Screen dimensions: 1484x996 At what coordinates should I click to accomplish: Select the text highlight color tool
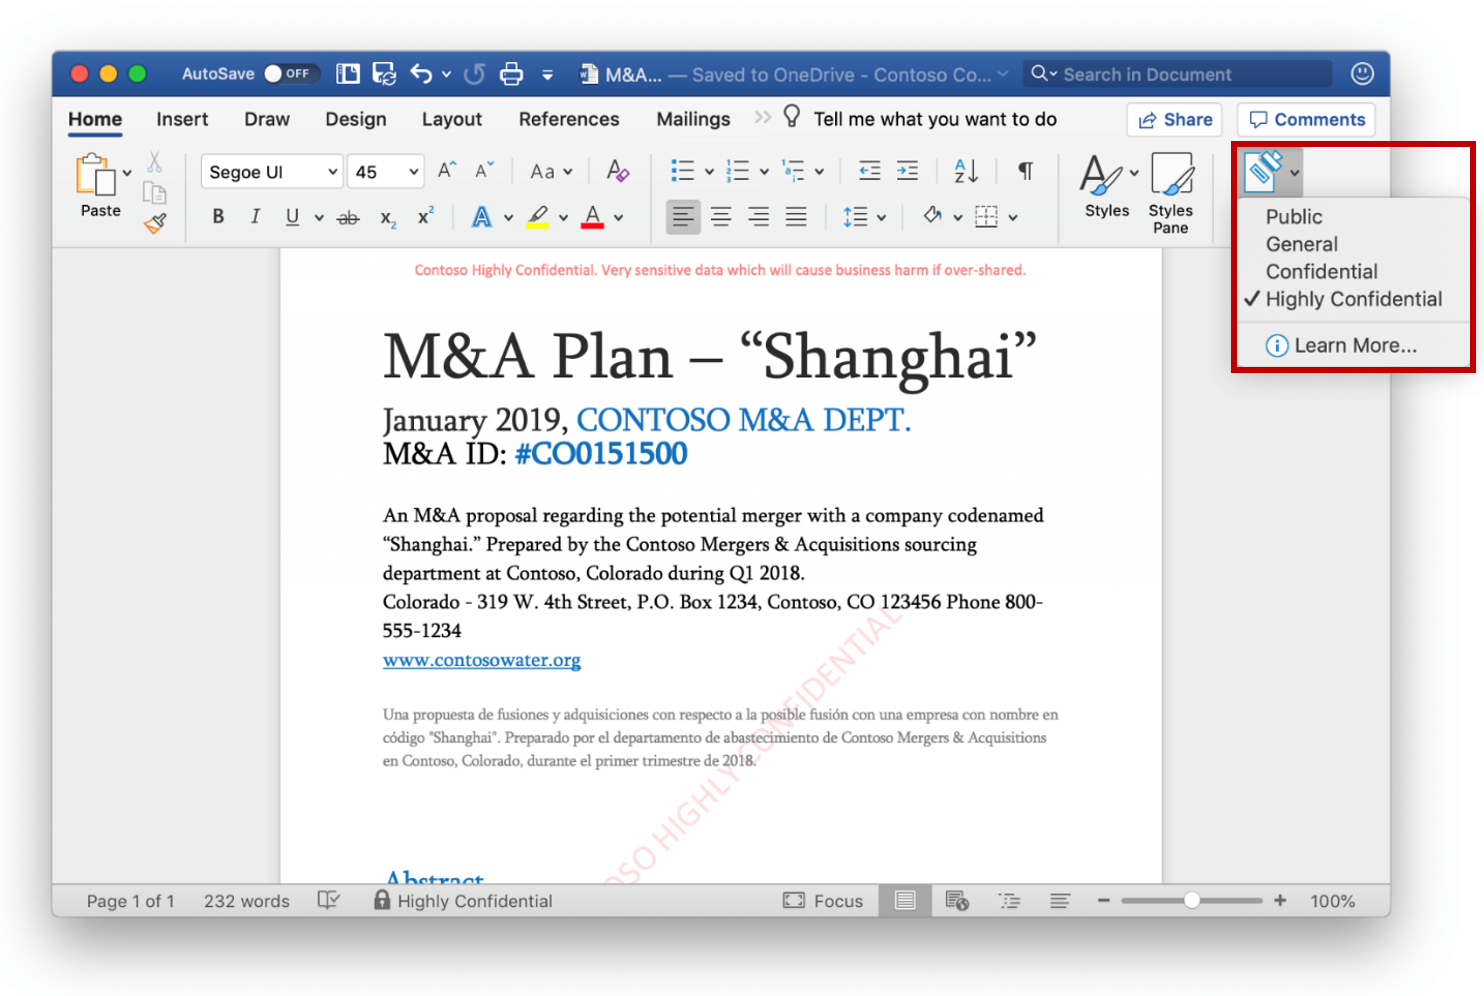(538, 216)
